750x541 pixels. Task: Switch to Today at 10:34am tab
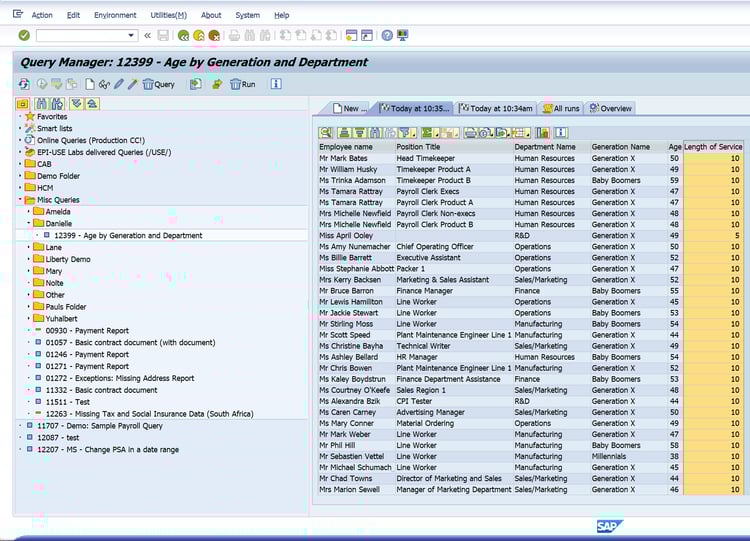[x=496, y=109]
